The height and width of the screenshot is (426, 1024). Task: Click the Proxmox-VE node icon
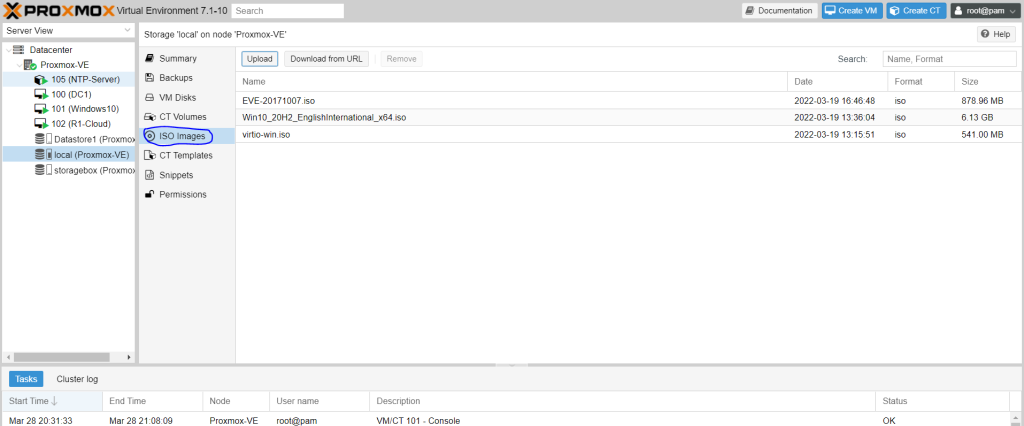click(x=30, y=65)
